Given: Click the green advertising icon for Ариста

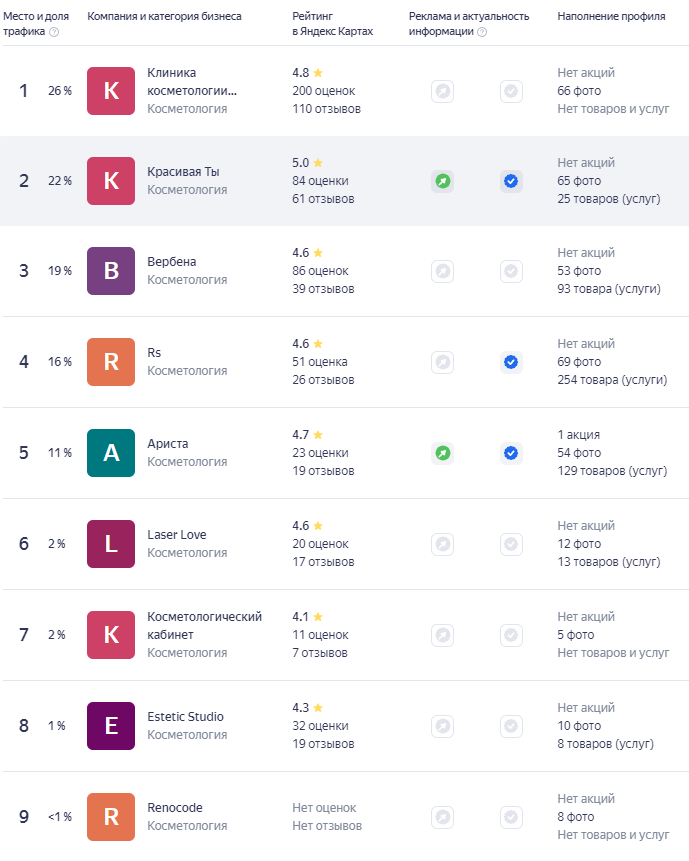Looking at the screenshot, I should tap(442, 453).
